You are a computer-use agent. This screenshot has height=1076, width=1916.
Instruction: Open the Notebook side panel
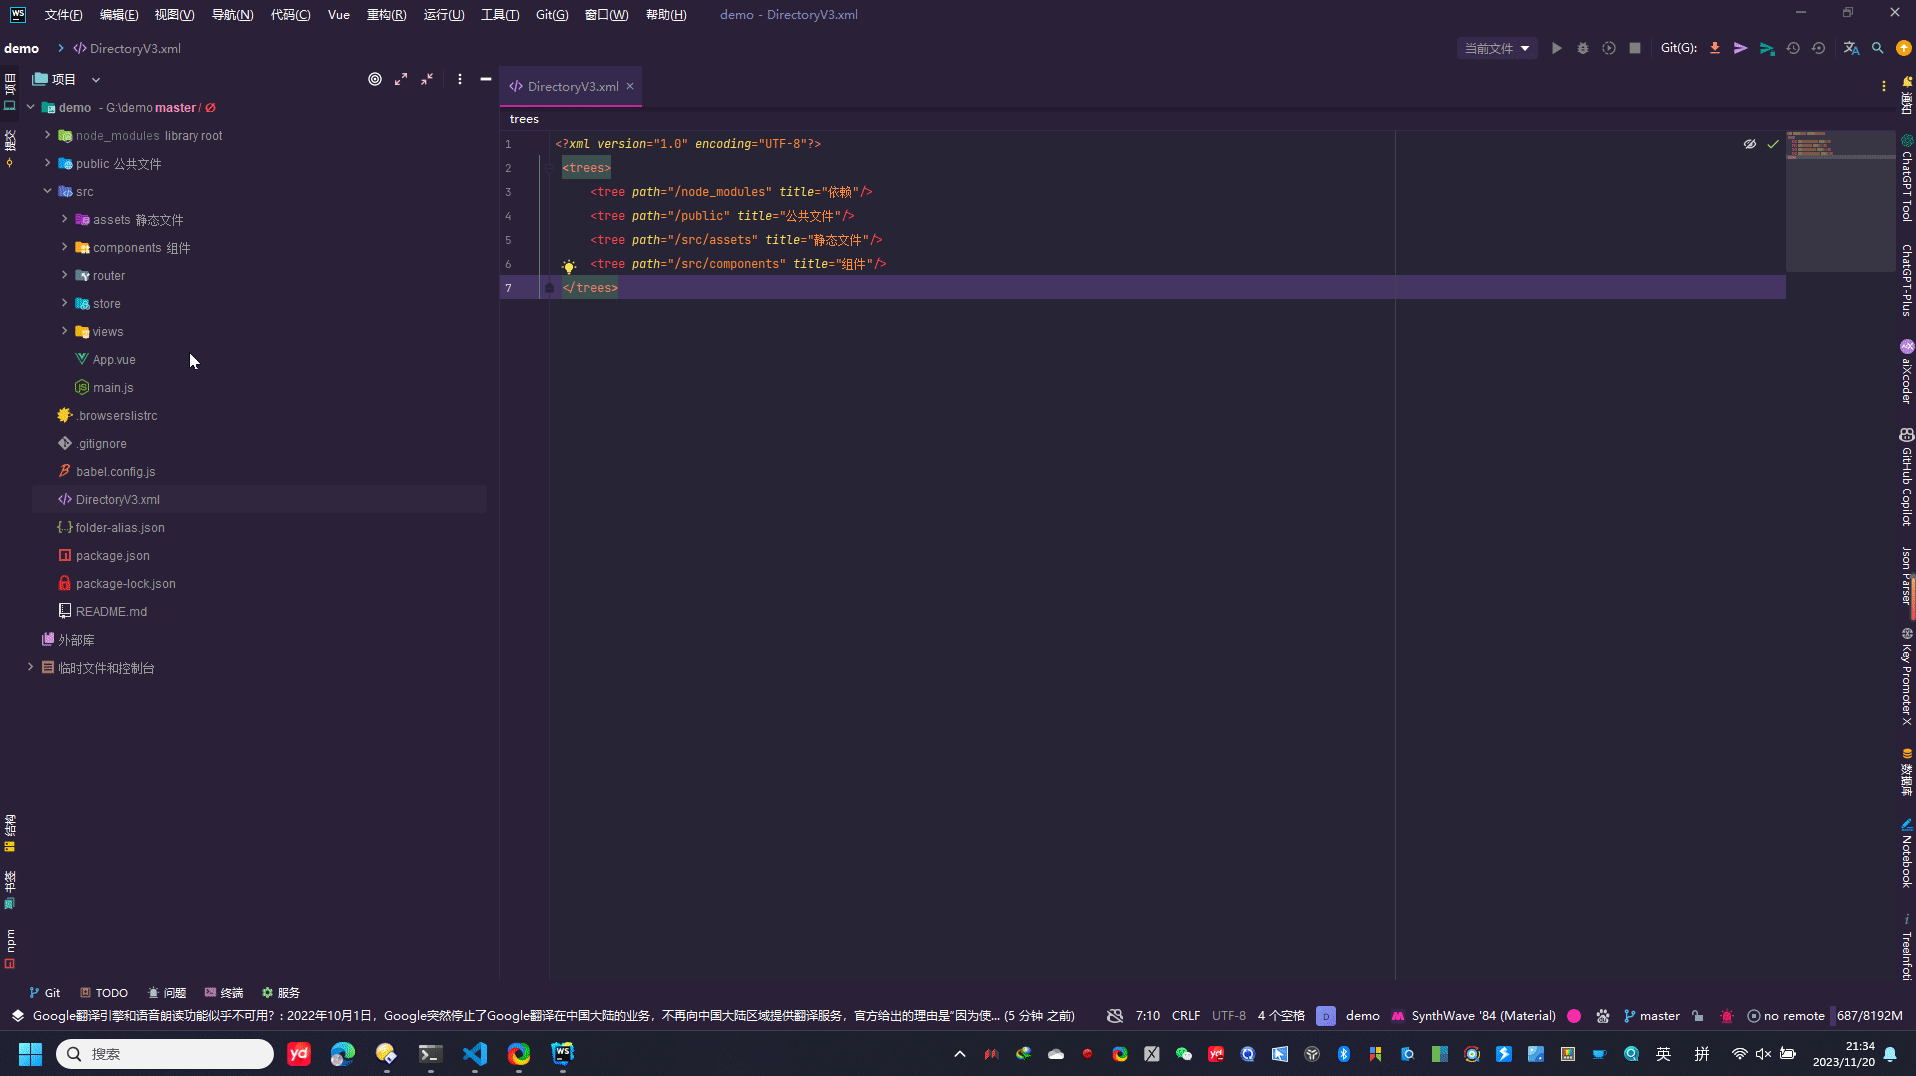click(1906, 853)
